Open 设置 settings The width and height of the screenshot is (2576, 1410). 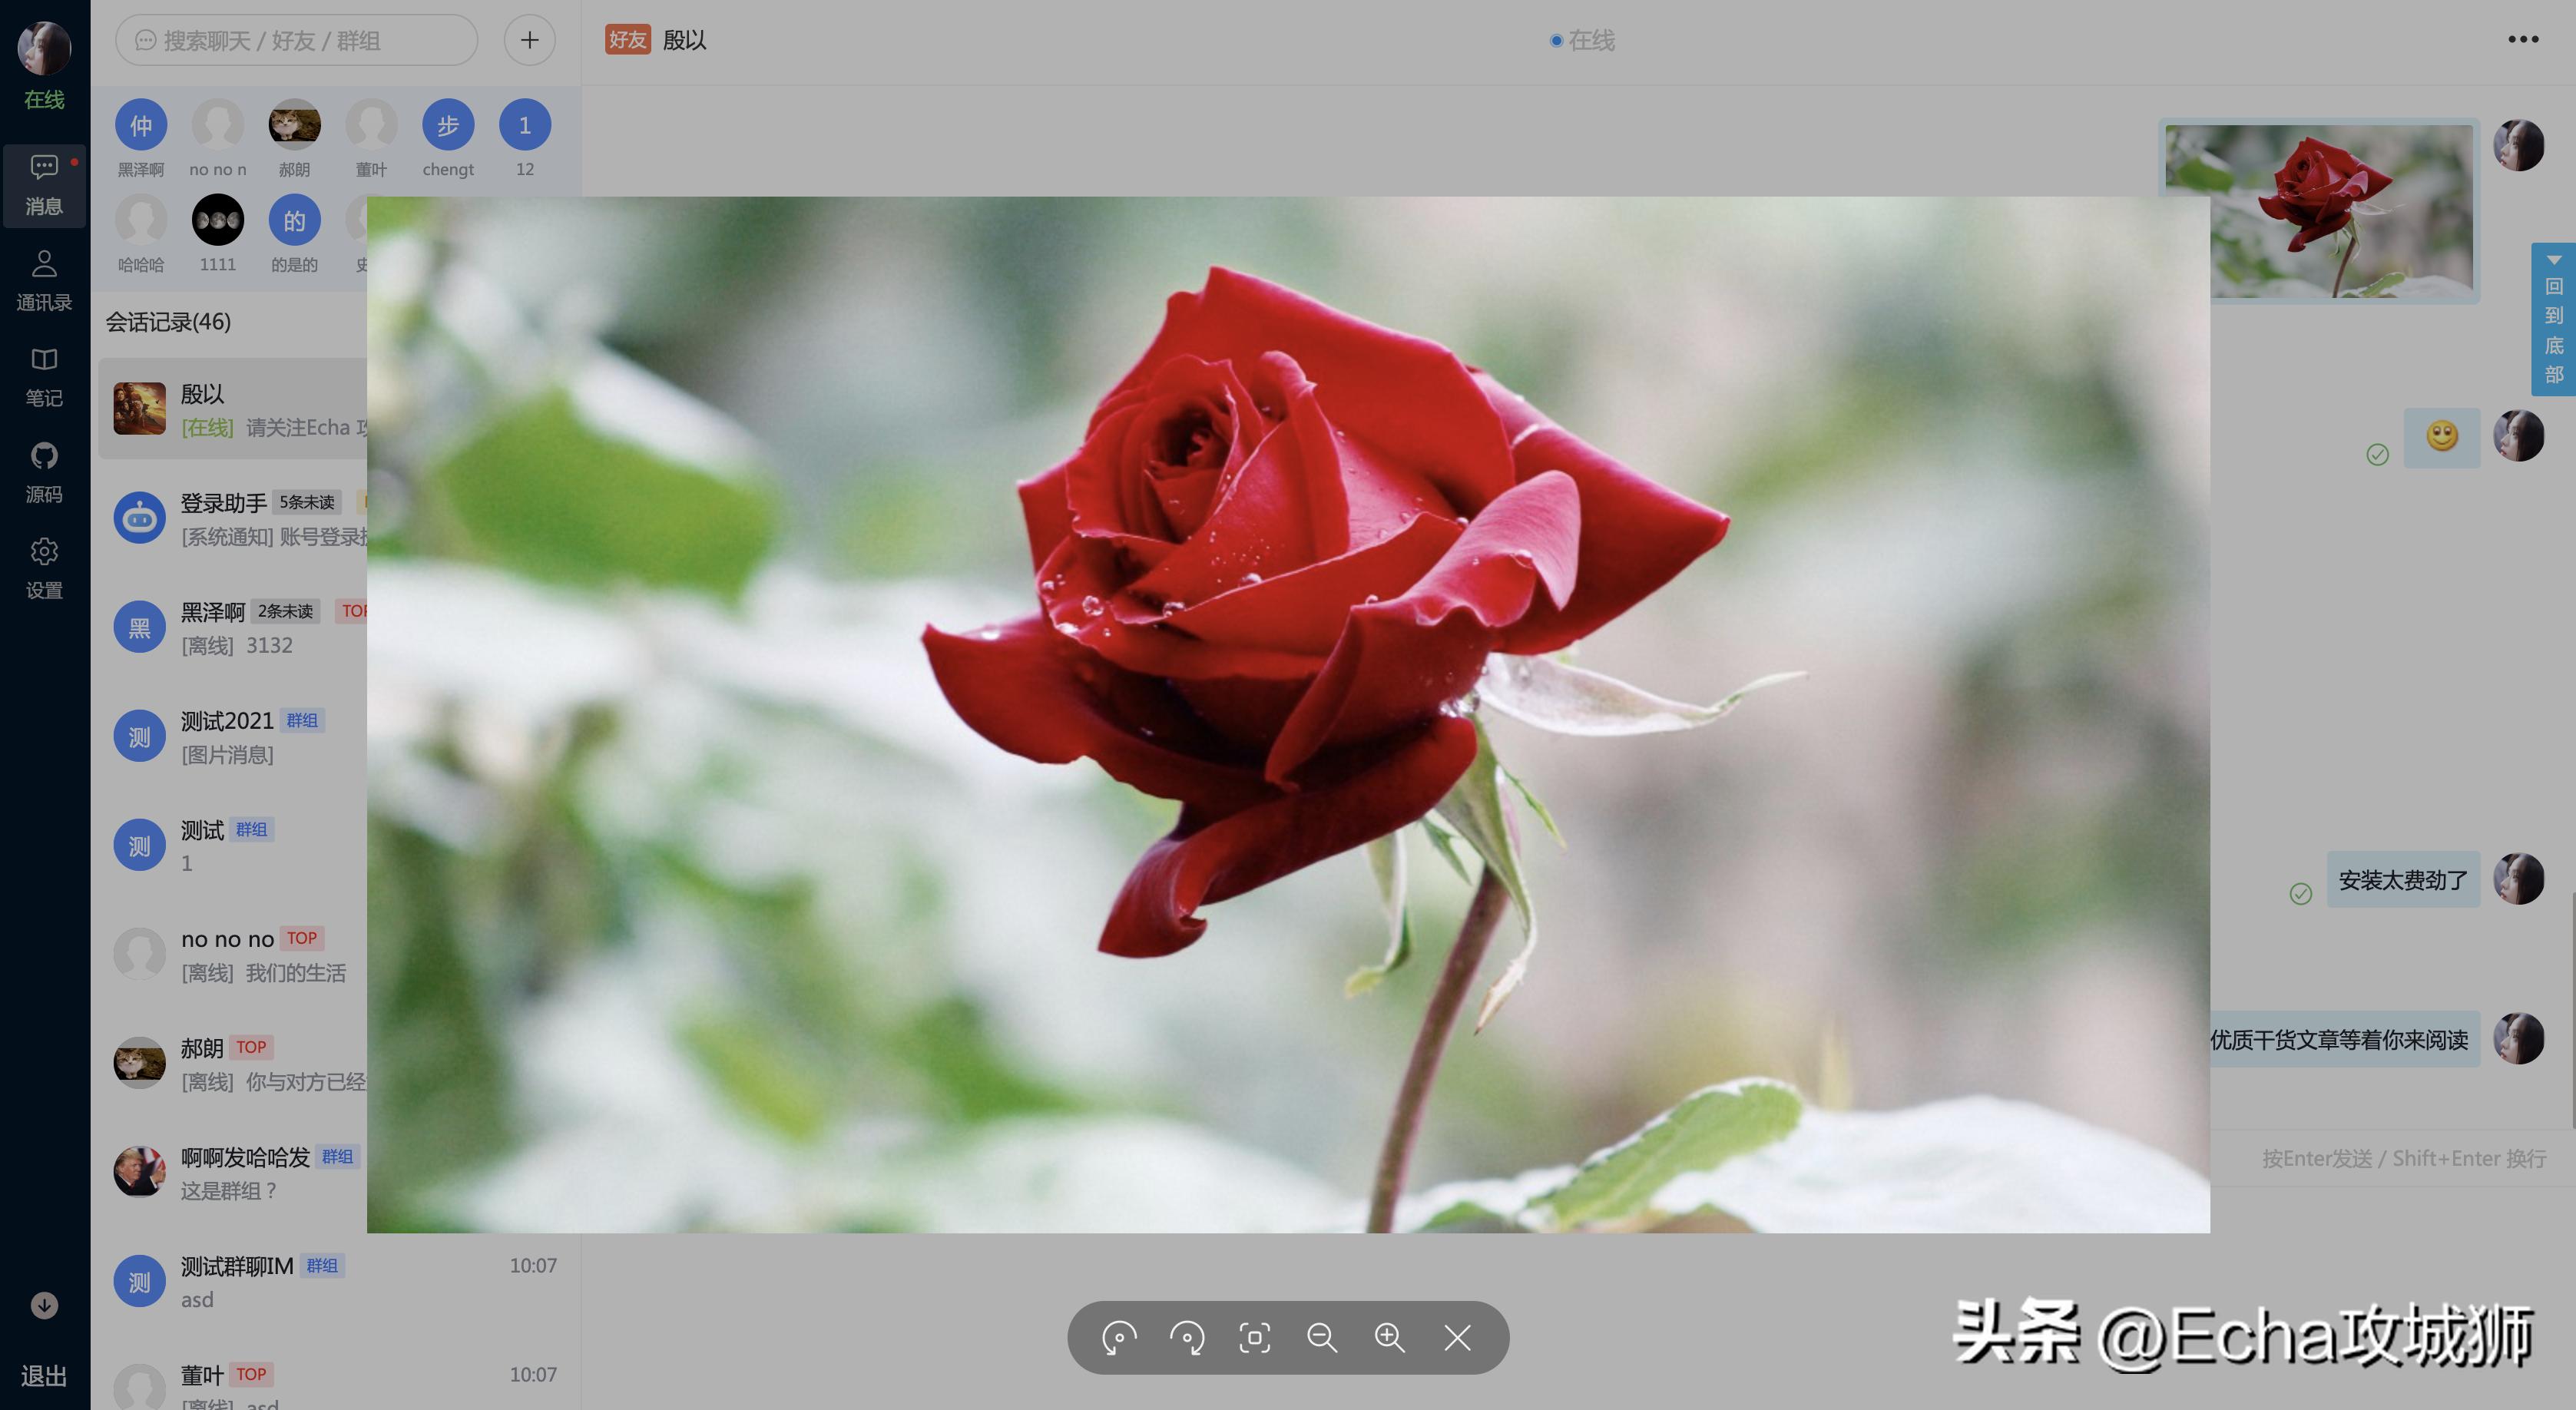tap(44, 568)
